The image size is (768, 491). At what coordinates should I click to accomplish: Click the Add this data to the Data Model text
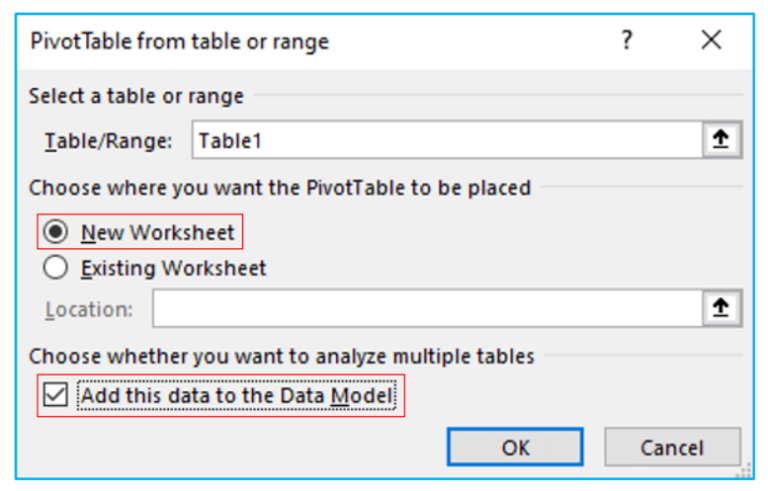(237, 395)
